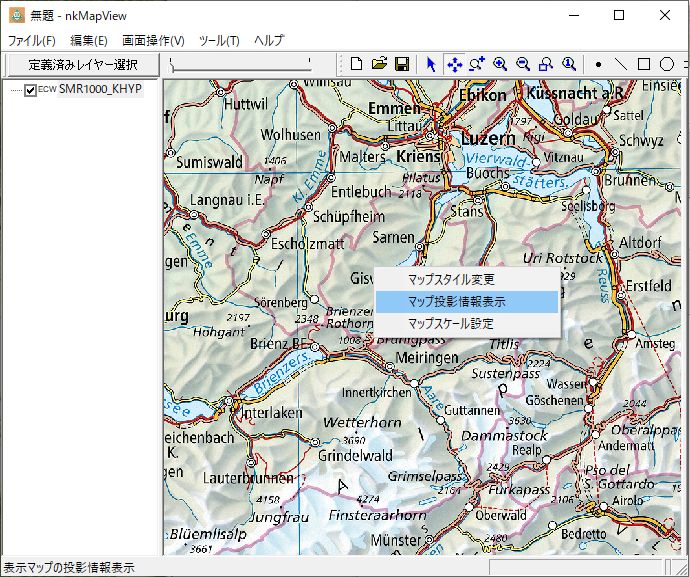
Task: Open the ファイル(F) menu
Action: pos(32,41)
